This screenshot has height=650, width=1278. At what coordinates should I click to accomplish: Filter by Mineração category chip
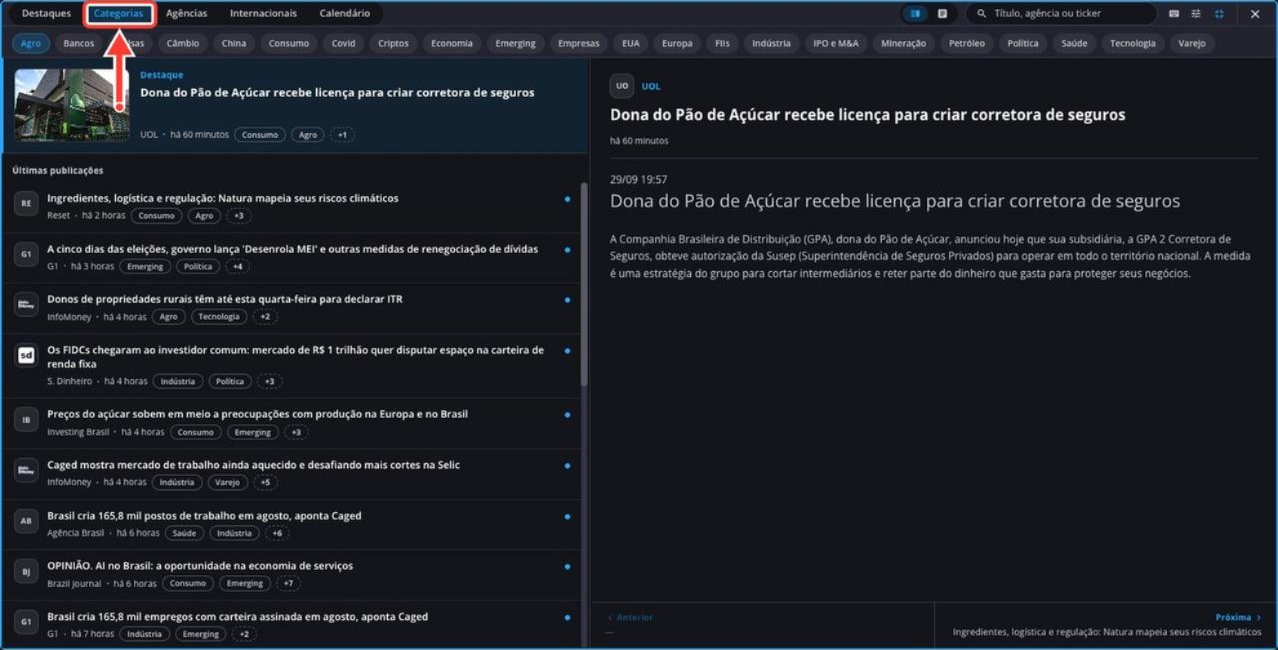[903, 43]
